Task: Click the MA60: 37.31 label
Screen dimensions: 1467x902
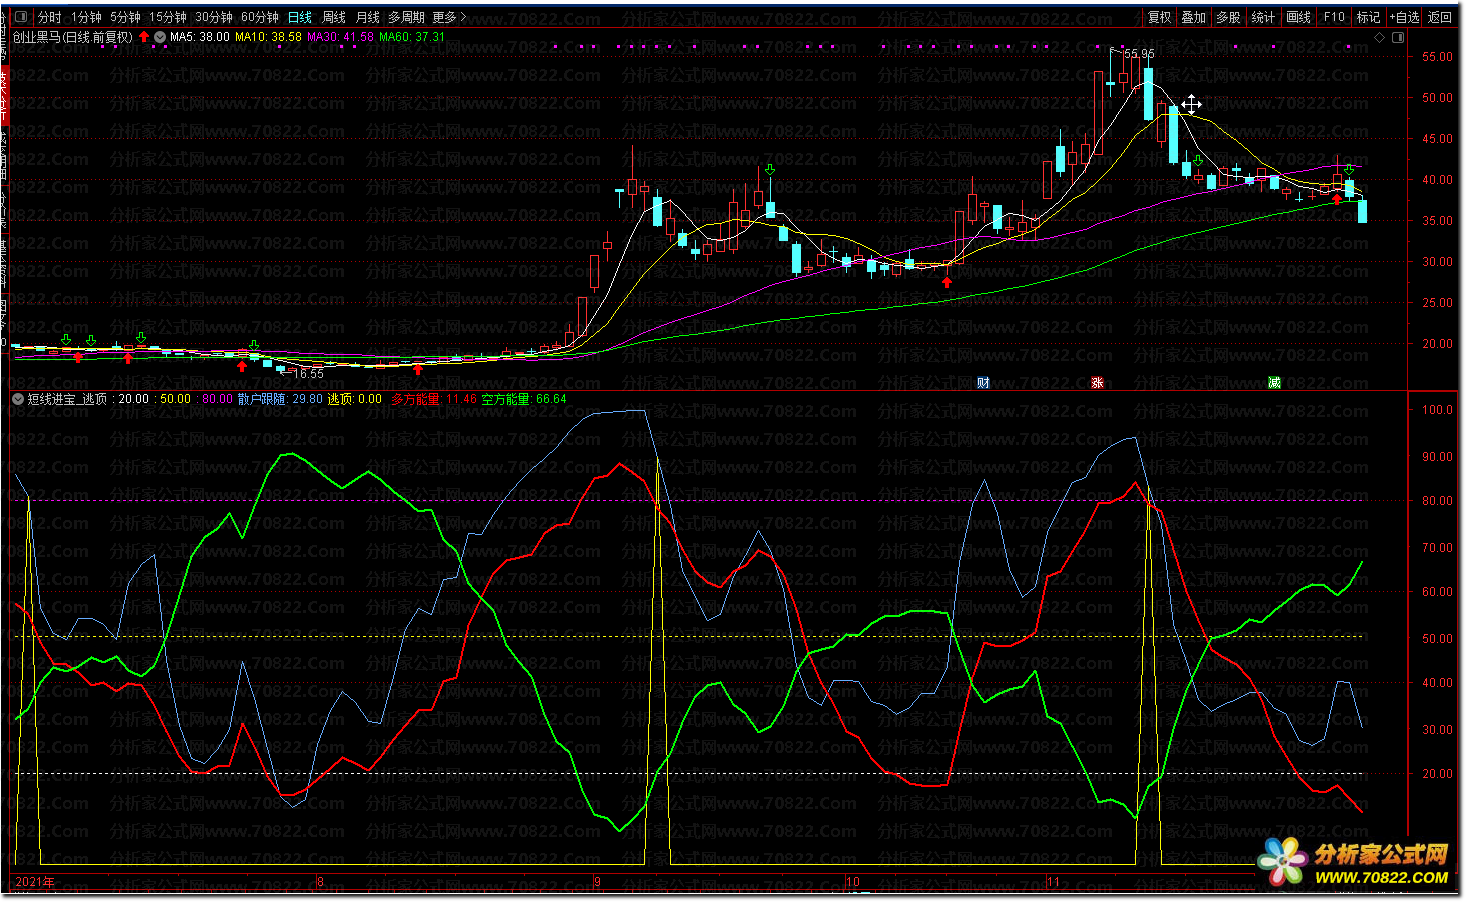Action: [412, 37]
